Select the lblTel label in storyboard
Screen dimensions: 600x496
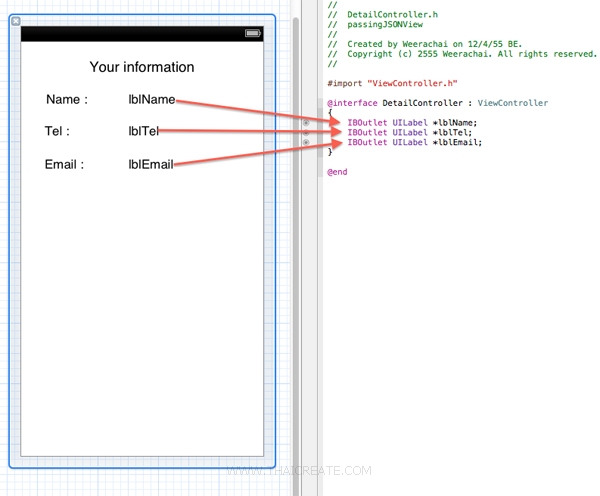(143, 131)
